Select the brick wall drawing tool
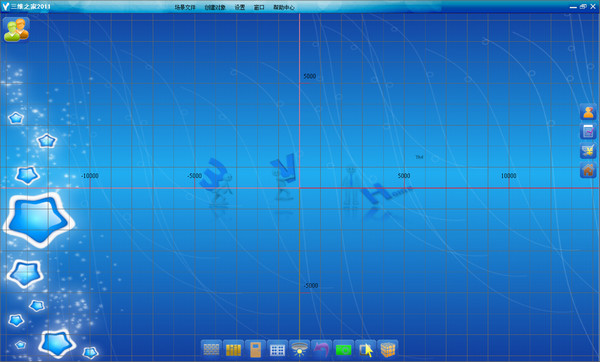 (x=211, y=349)
